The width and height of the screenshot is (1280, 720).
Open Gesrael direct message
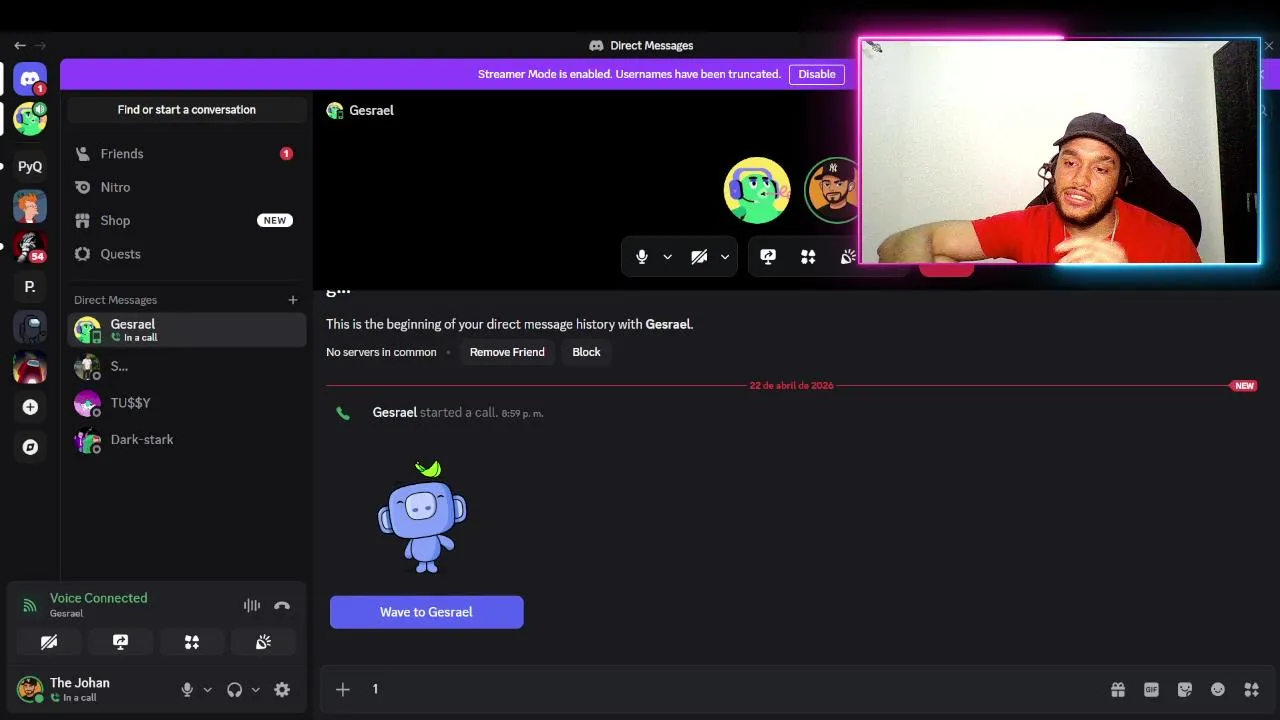pos(187,330)
